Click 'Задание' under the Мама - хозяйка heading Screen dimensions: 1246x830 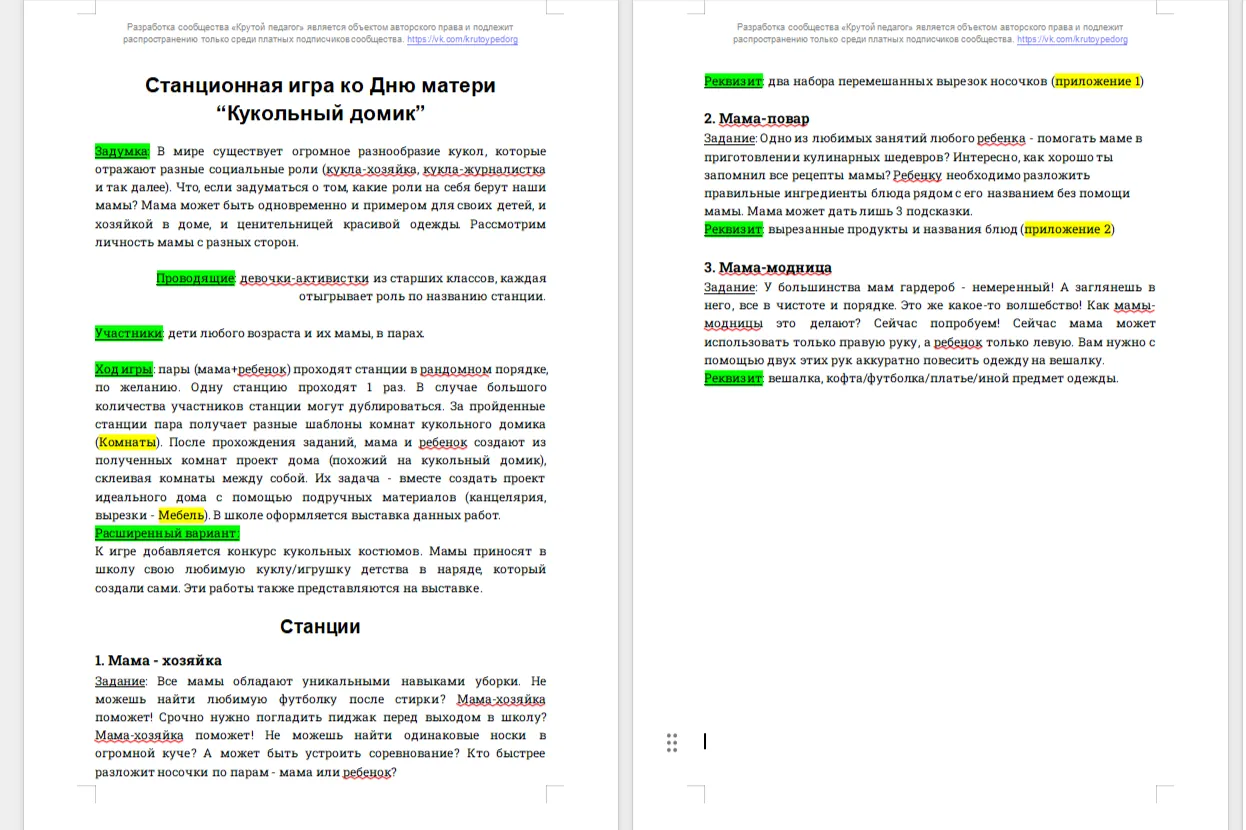(x=120, y=681)
